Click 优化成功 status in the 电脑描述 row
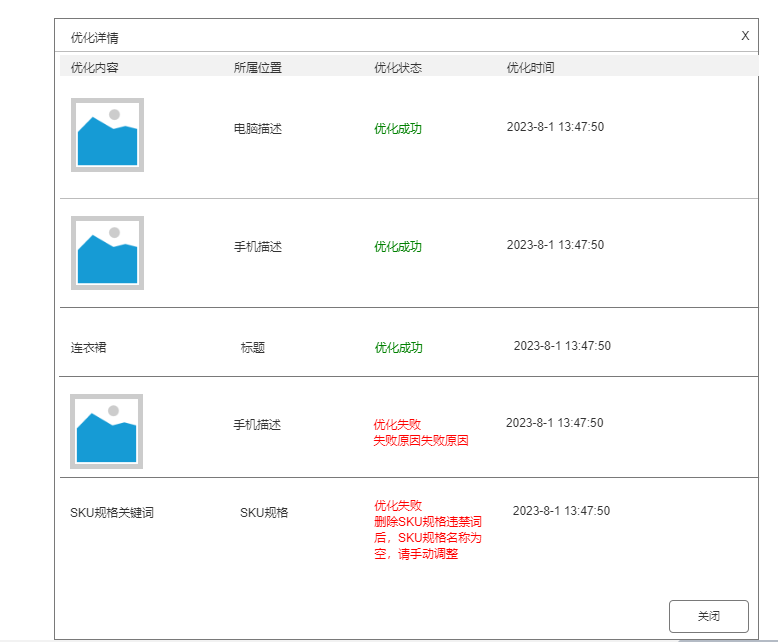 pyautogui.click(x=398, y=129)
